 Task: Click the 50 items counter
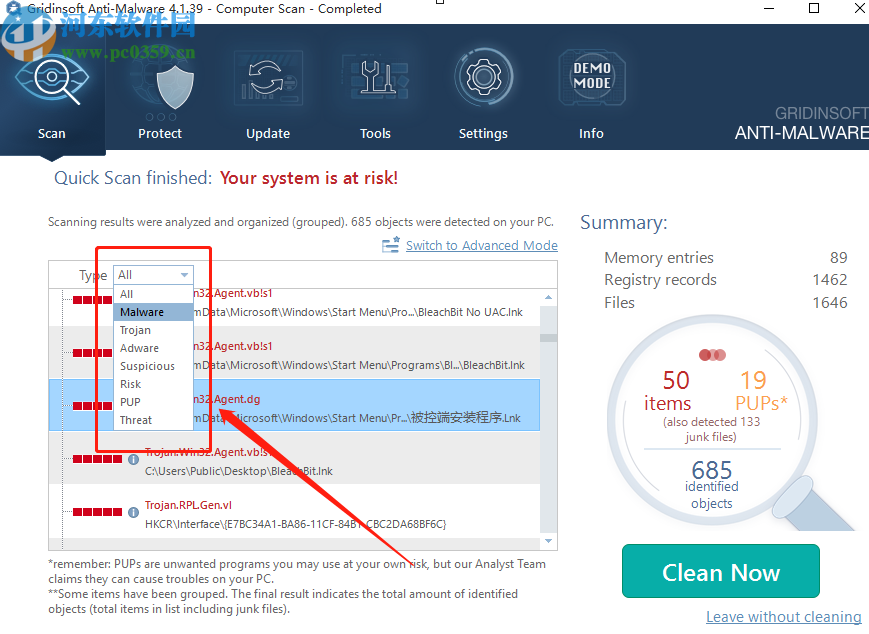(668, 391)
